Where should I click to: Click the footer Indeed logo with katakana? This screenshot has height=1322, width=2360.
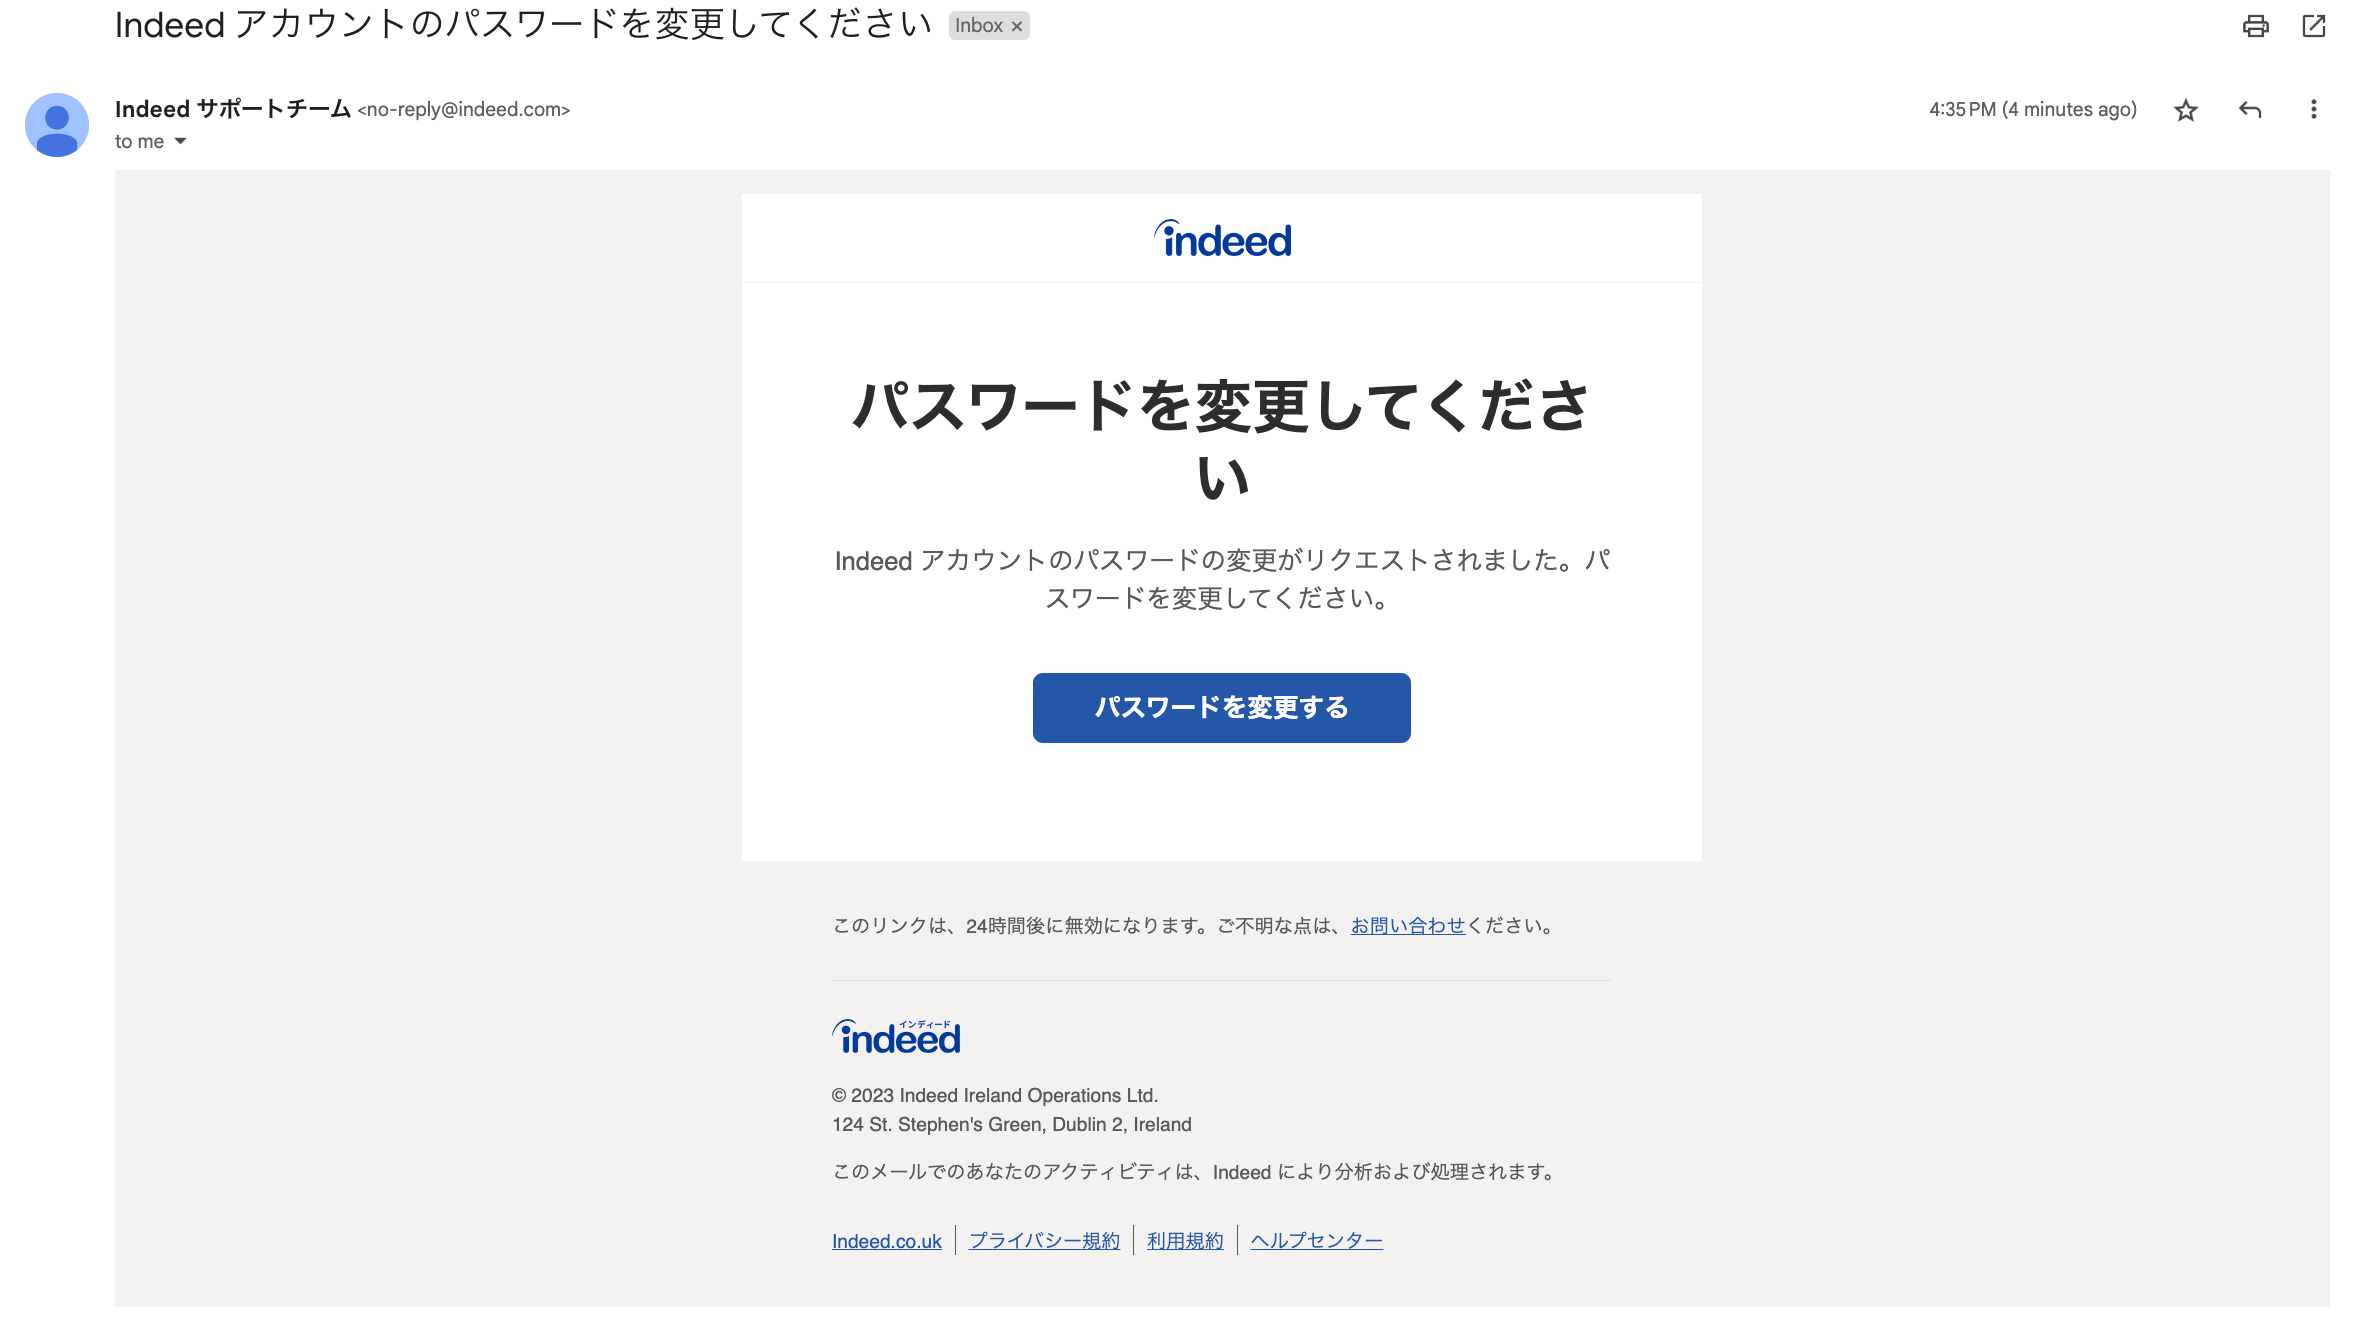(x=896, y=1038)
